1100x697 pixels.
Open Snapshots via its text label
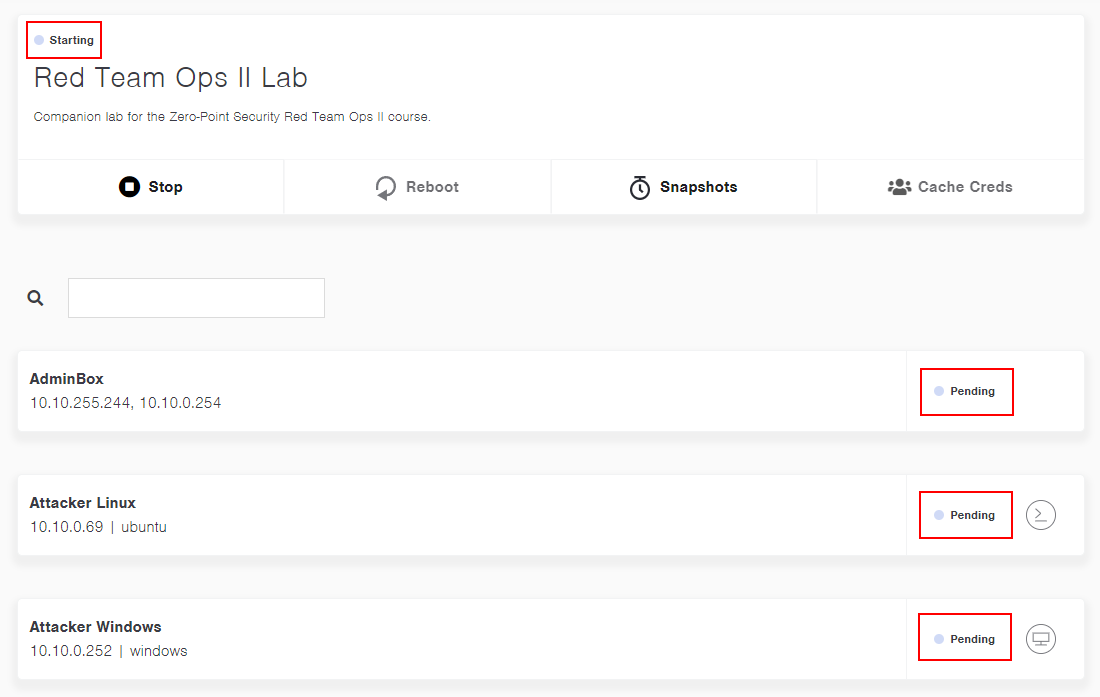coord(698,187)
